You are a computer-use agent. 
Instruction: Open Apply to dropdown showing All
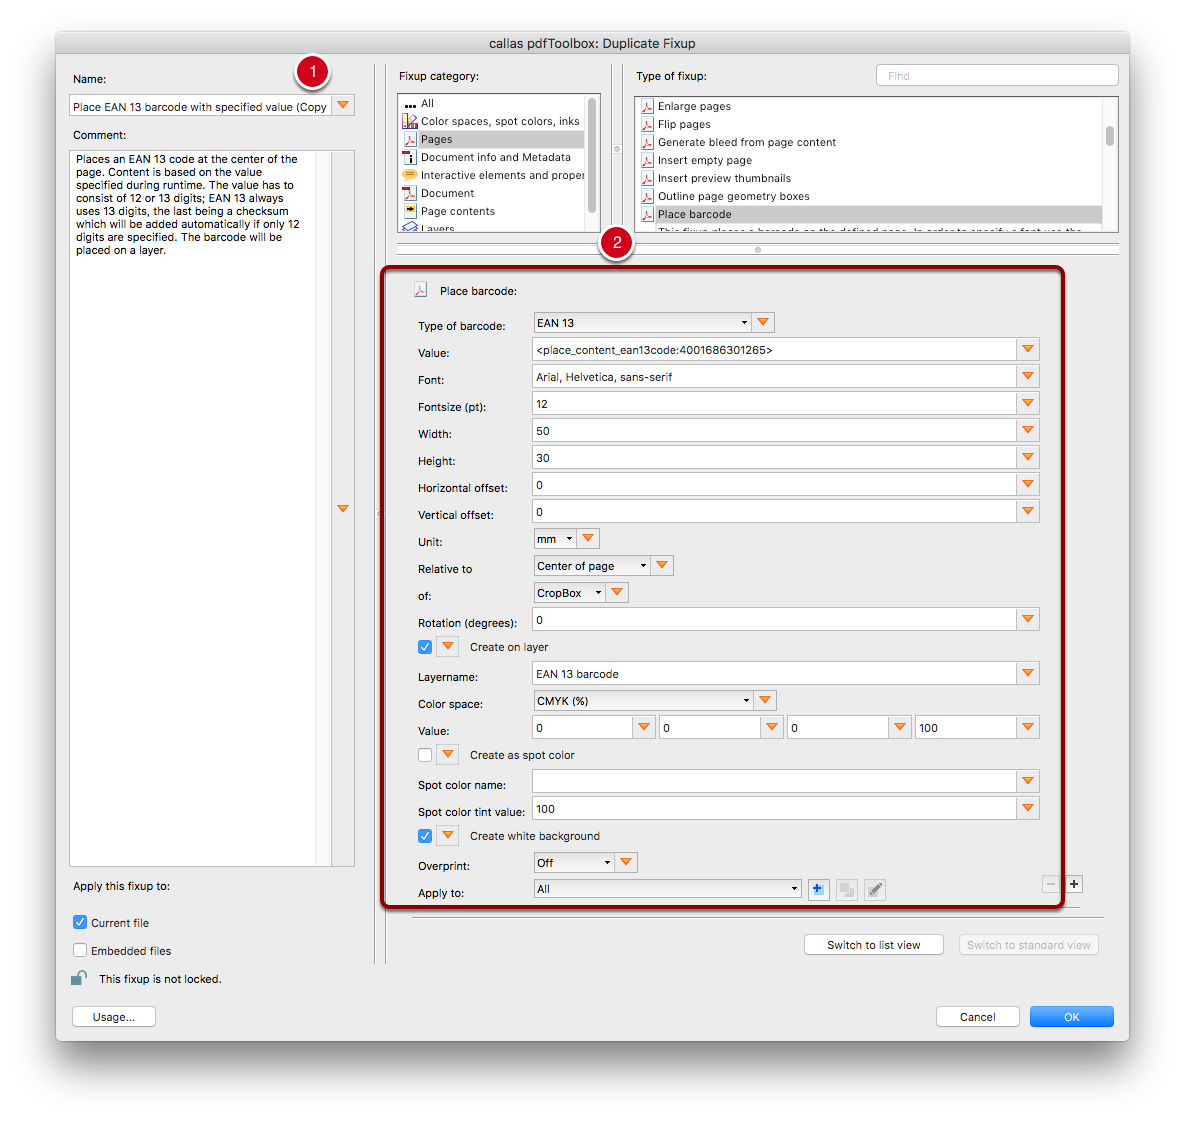click(667, 889)
